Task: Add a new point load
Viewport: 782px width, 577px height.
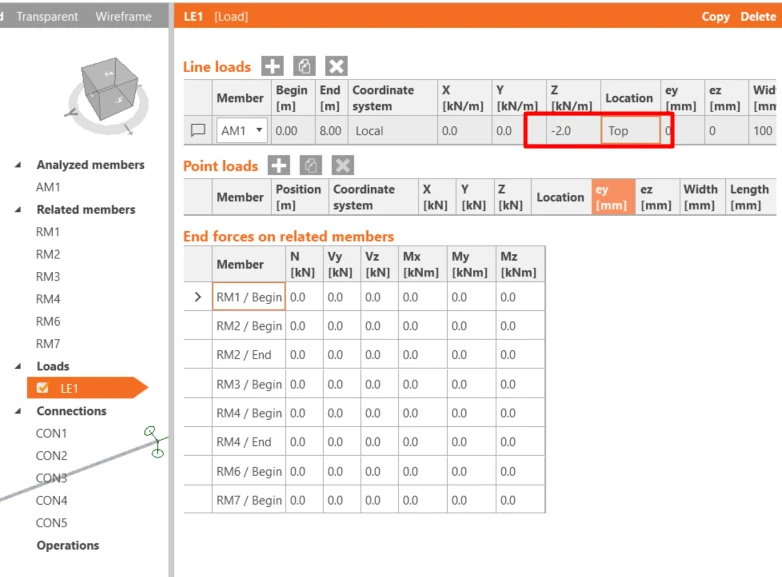Action: 279,166
